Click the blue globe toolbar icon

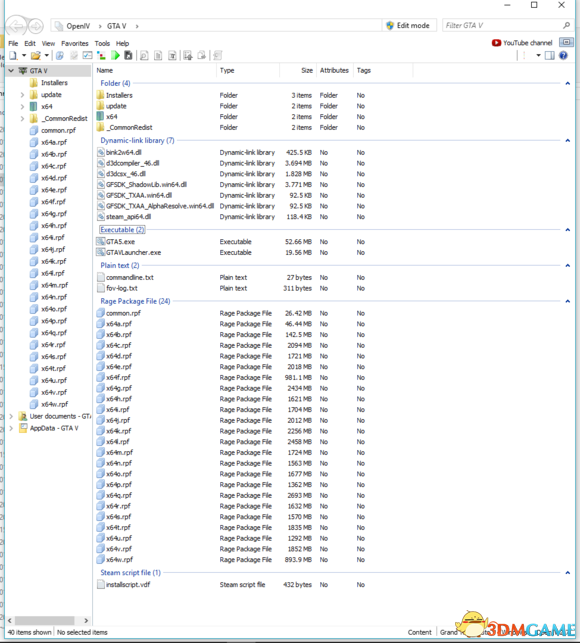click(x=59, y=55)
